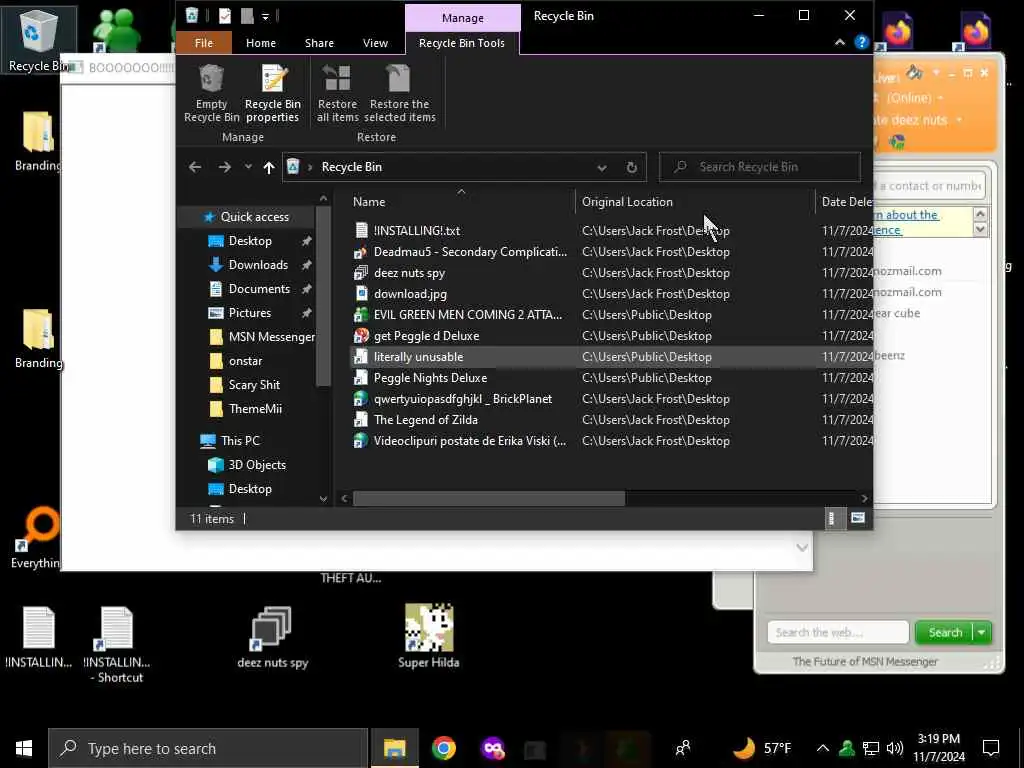Click Search button in MSN Messenger
This screenshot has width=1024, height=768.
coord(945,632)
